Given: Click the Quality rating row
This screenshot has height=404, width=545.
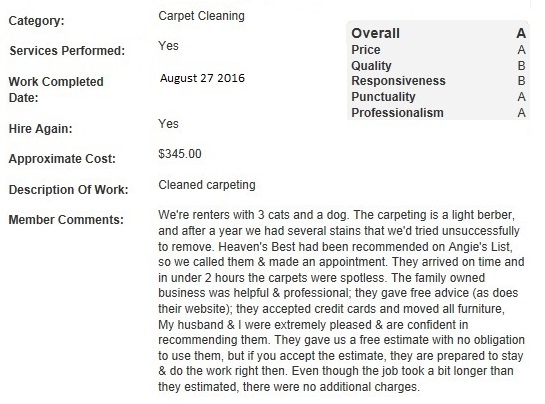Looking at the screenshot, I should click(438, 66).
